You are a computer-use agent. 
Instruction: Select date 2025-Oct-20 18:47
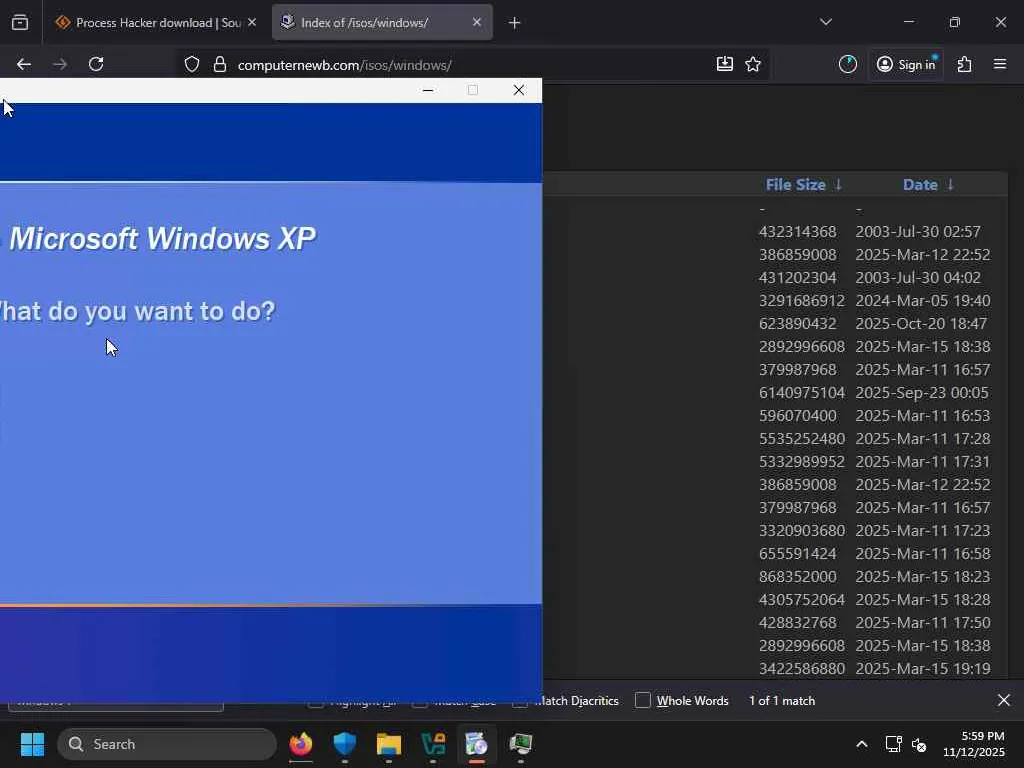[921, 324]
